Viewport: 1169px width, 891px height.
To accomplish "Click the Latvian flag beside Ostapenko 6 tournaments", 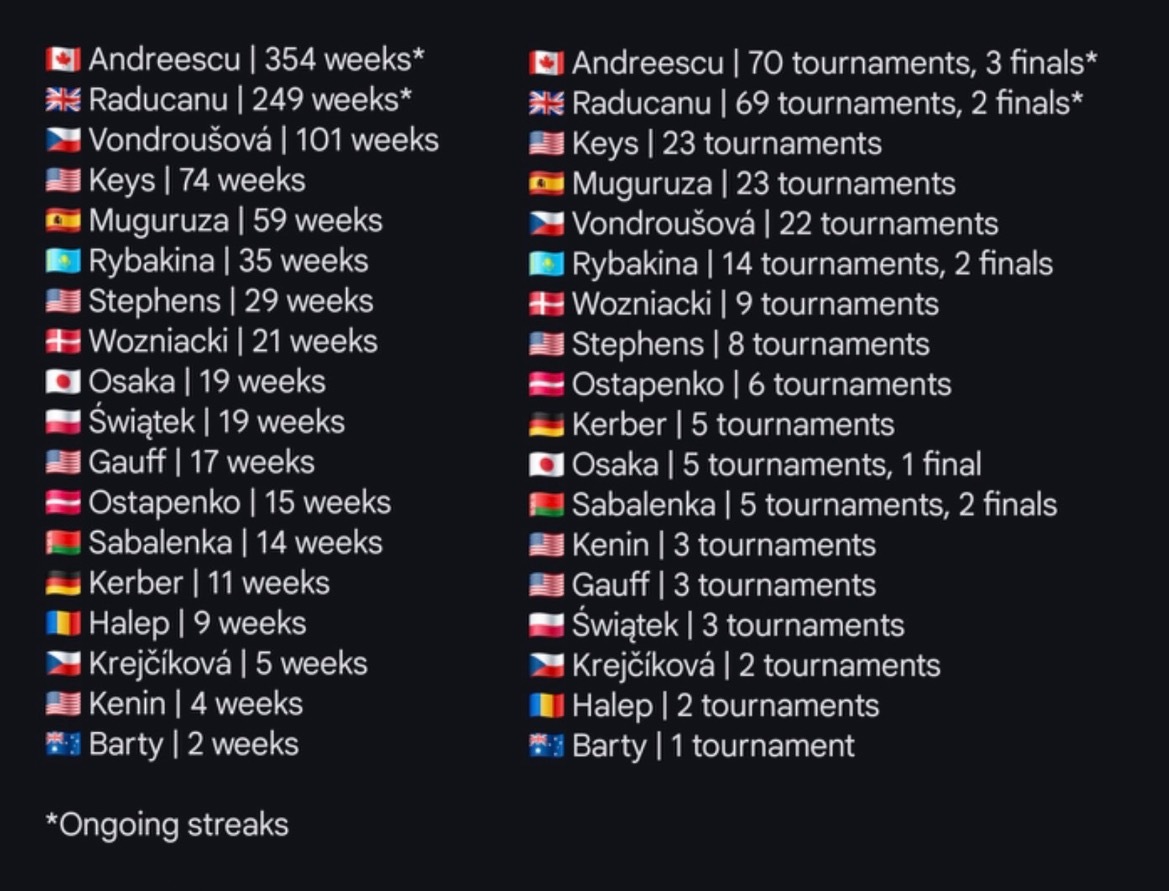I will 546,385.
